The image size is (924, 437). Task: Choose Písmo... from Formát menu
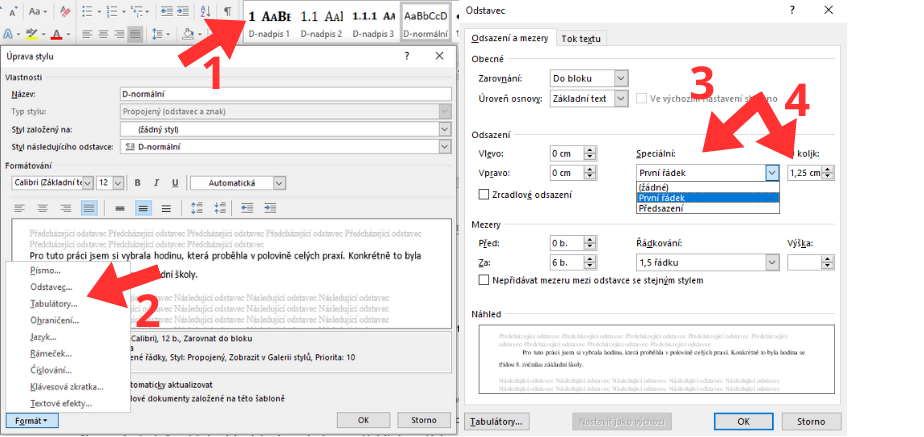(45, 271)
